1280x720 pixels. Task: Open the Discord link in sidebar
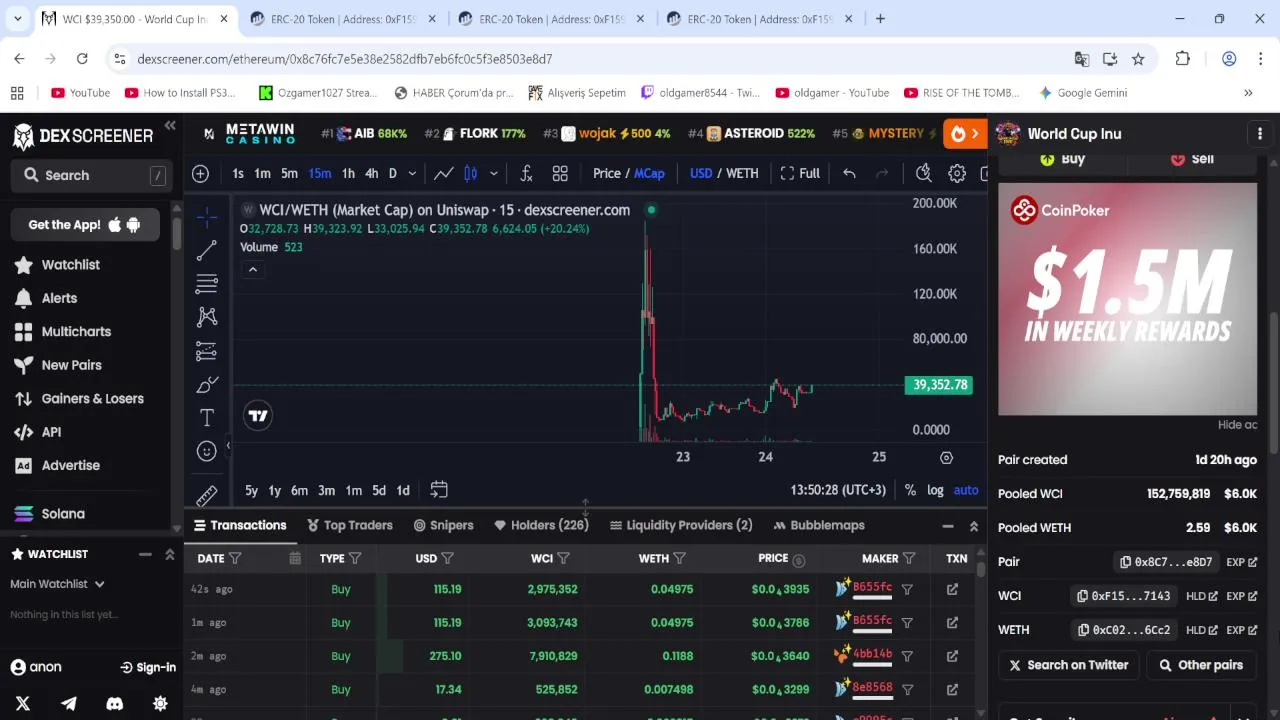coord(115,704)
